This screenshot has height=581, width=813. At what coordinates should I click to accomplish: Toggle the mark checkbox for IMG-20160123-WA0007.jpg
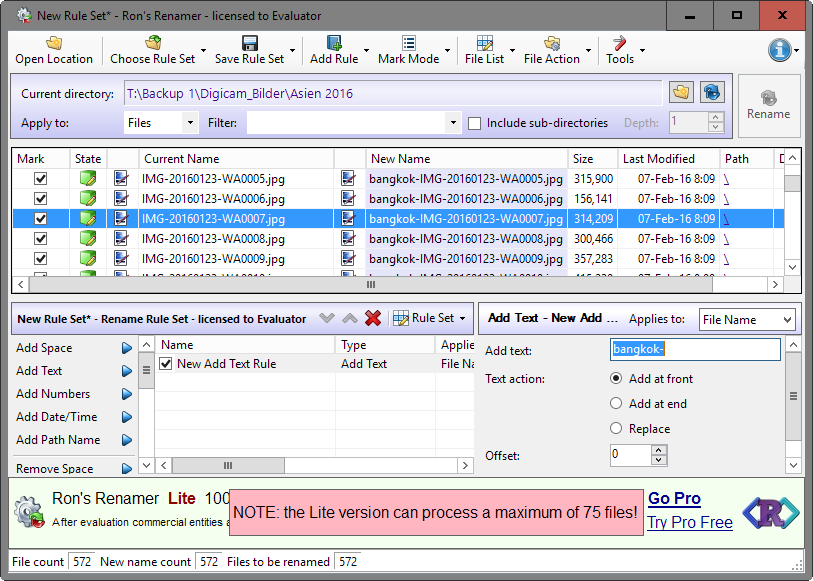click(x=40, y=219)
